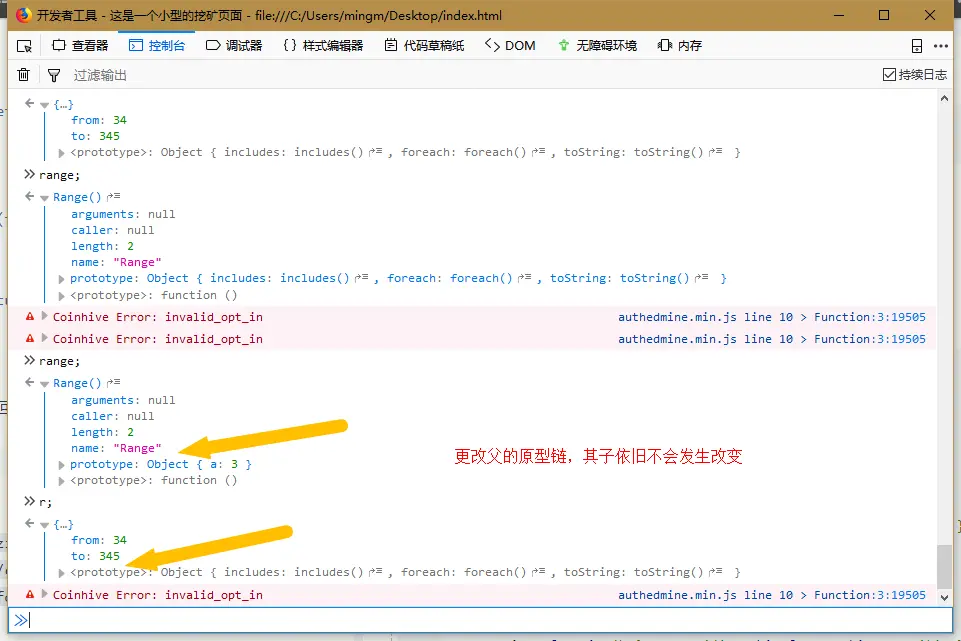Open the 代码草稿纸 scratchpad tab

pyautogui.click(x=424, y=45)
